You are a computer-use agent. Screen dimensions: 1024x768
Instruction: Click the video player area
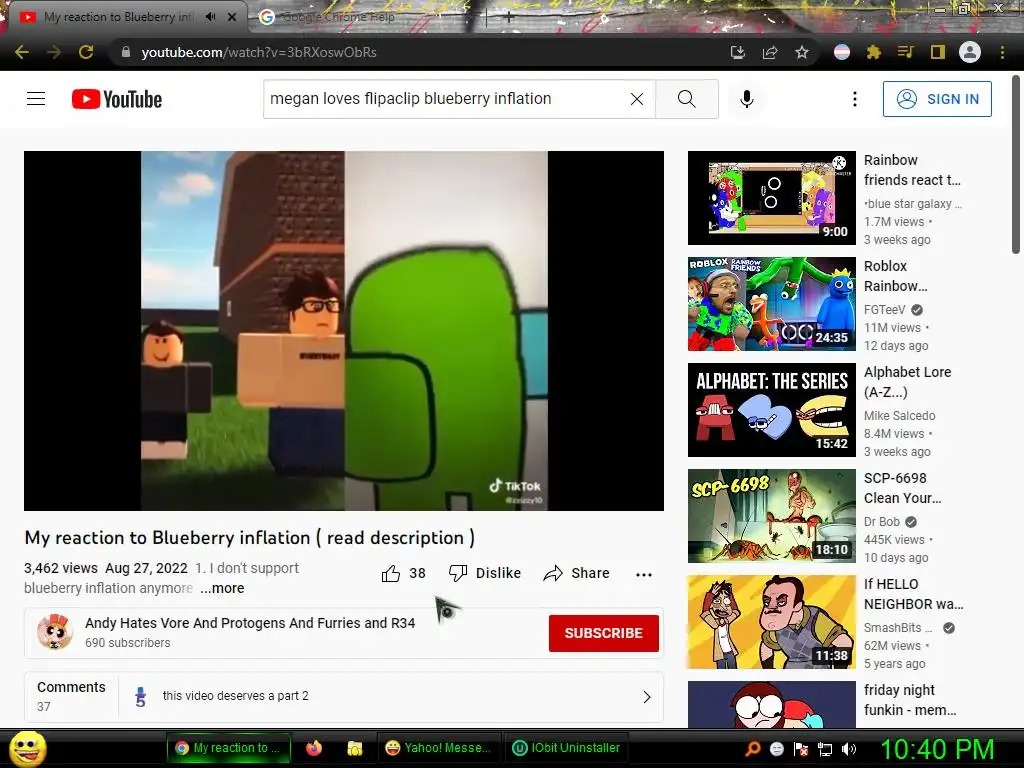tap(344, 330)
